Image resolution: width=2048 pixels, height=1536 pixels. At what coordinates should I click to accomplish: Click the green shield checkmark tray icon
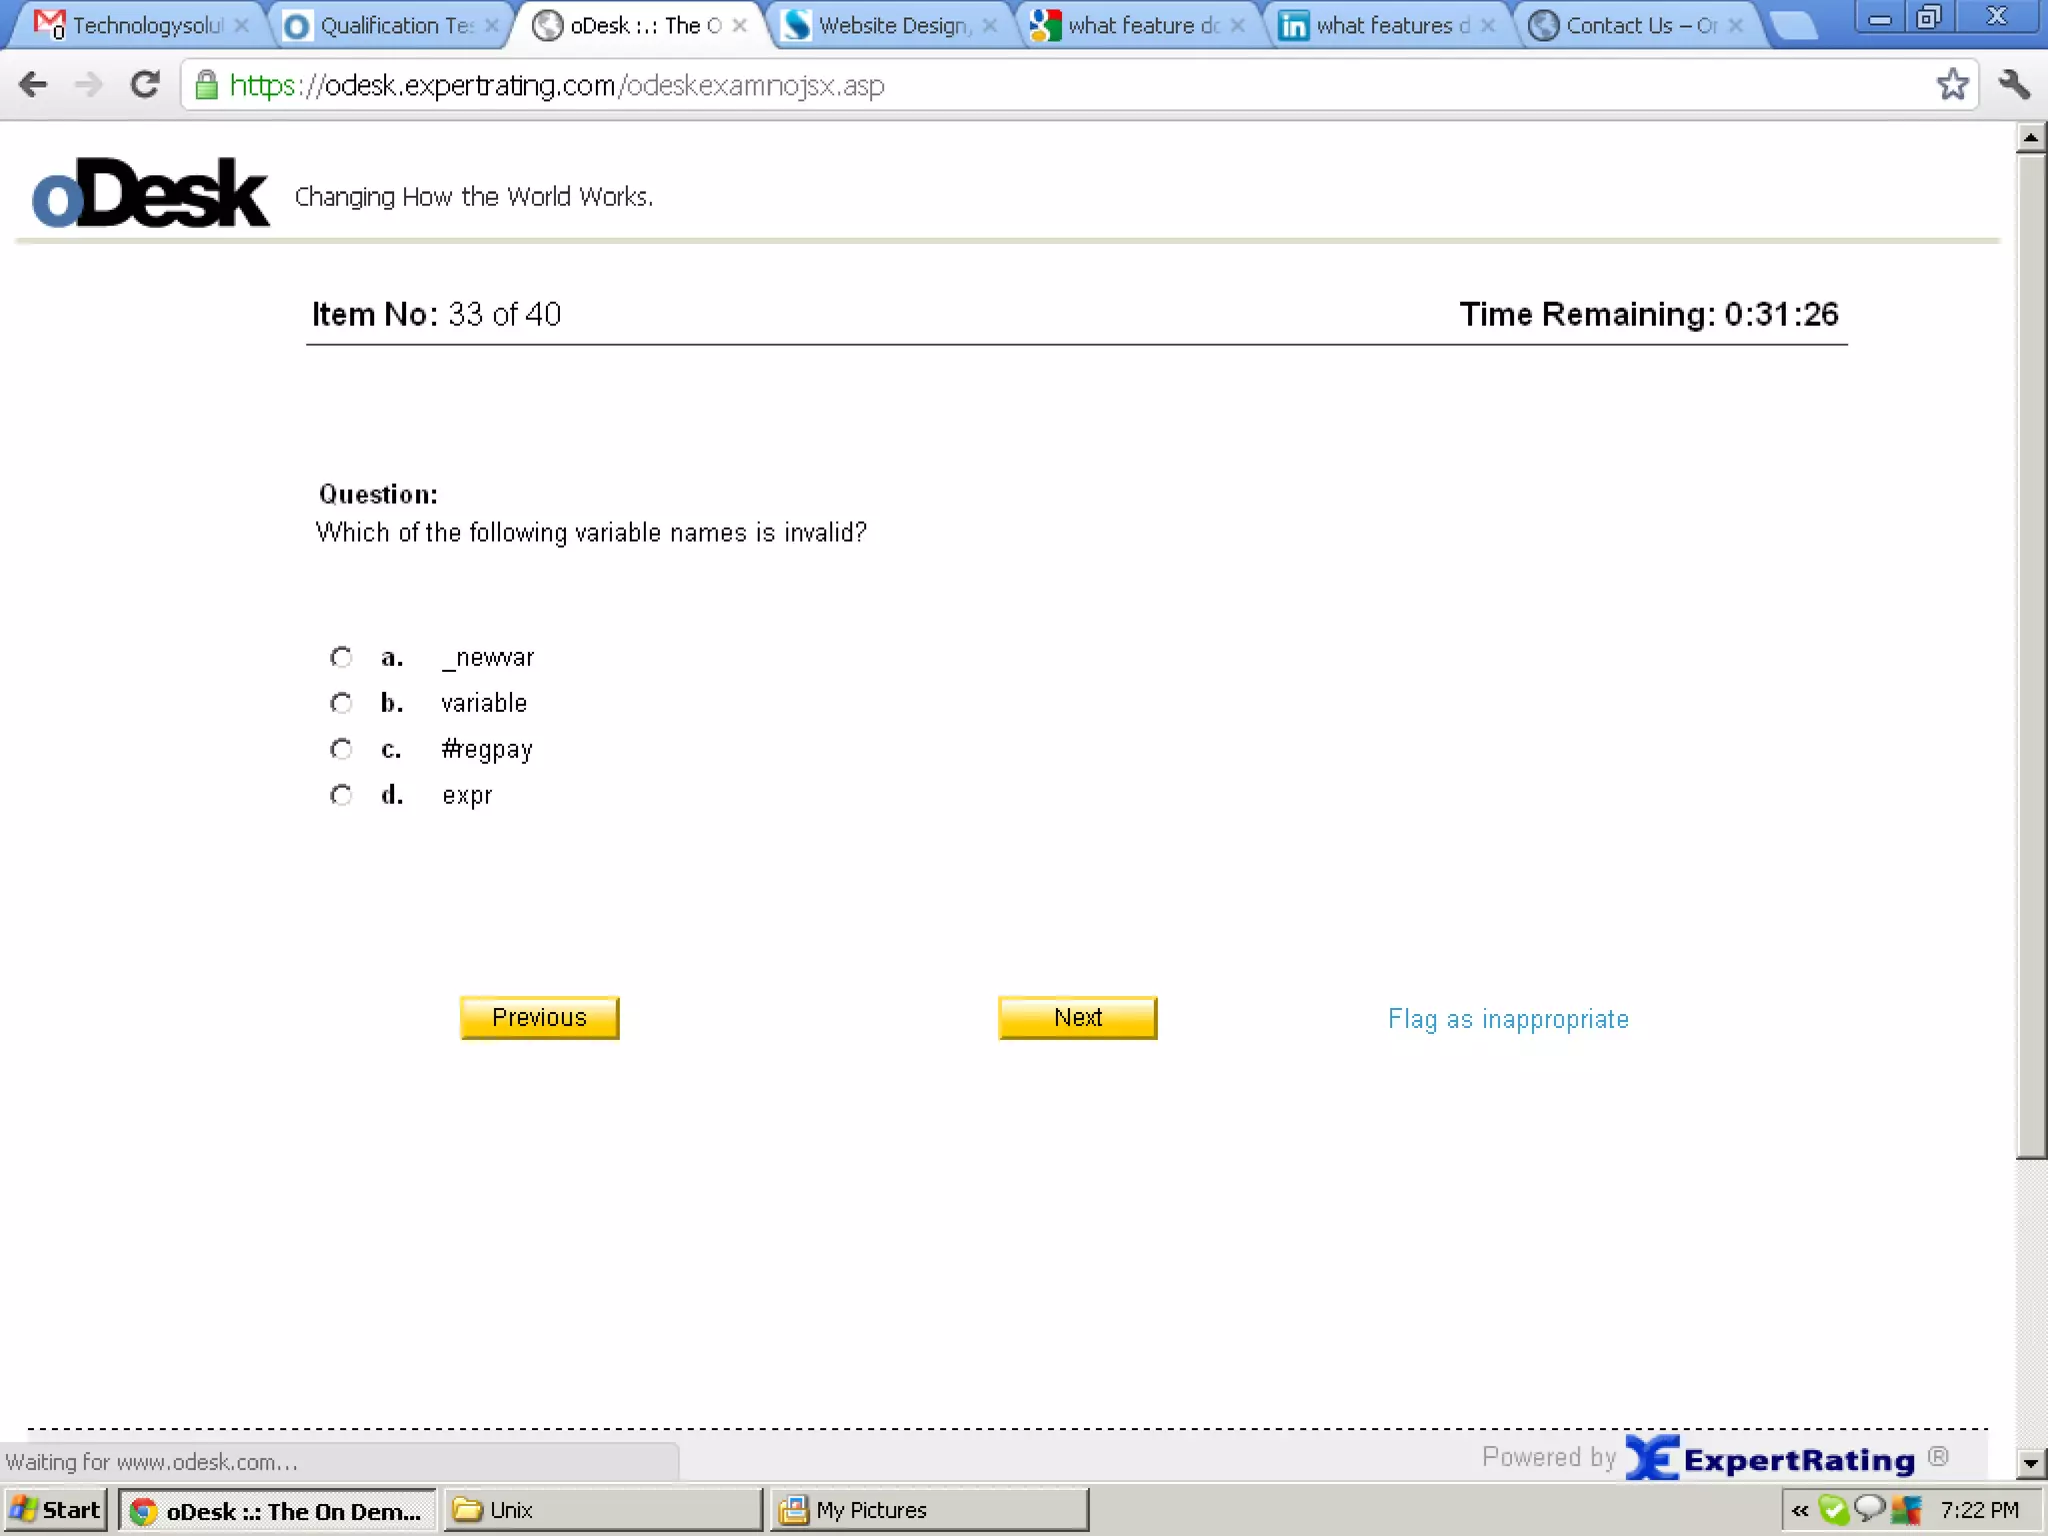[1833, 1509]
